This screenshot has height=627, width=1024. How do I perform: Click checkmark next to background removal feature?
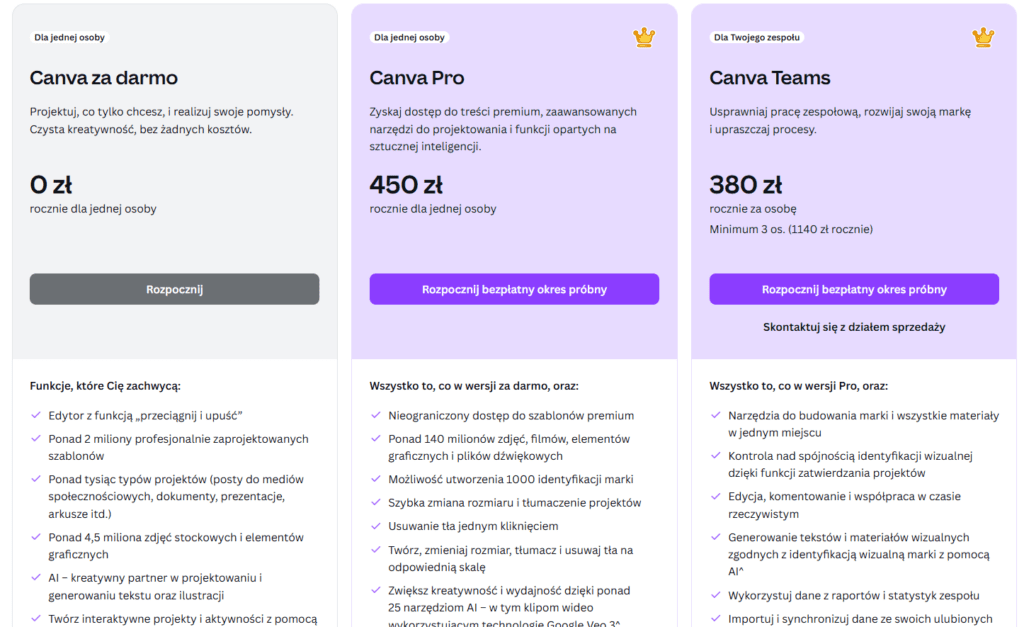click(376, 526)
